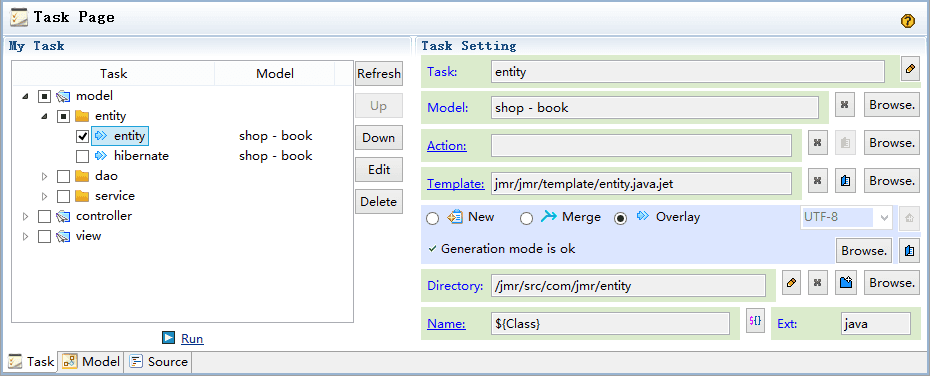
Task: Expand the controller tree node
Action: pyautogui.click(x=25, y=216)
